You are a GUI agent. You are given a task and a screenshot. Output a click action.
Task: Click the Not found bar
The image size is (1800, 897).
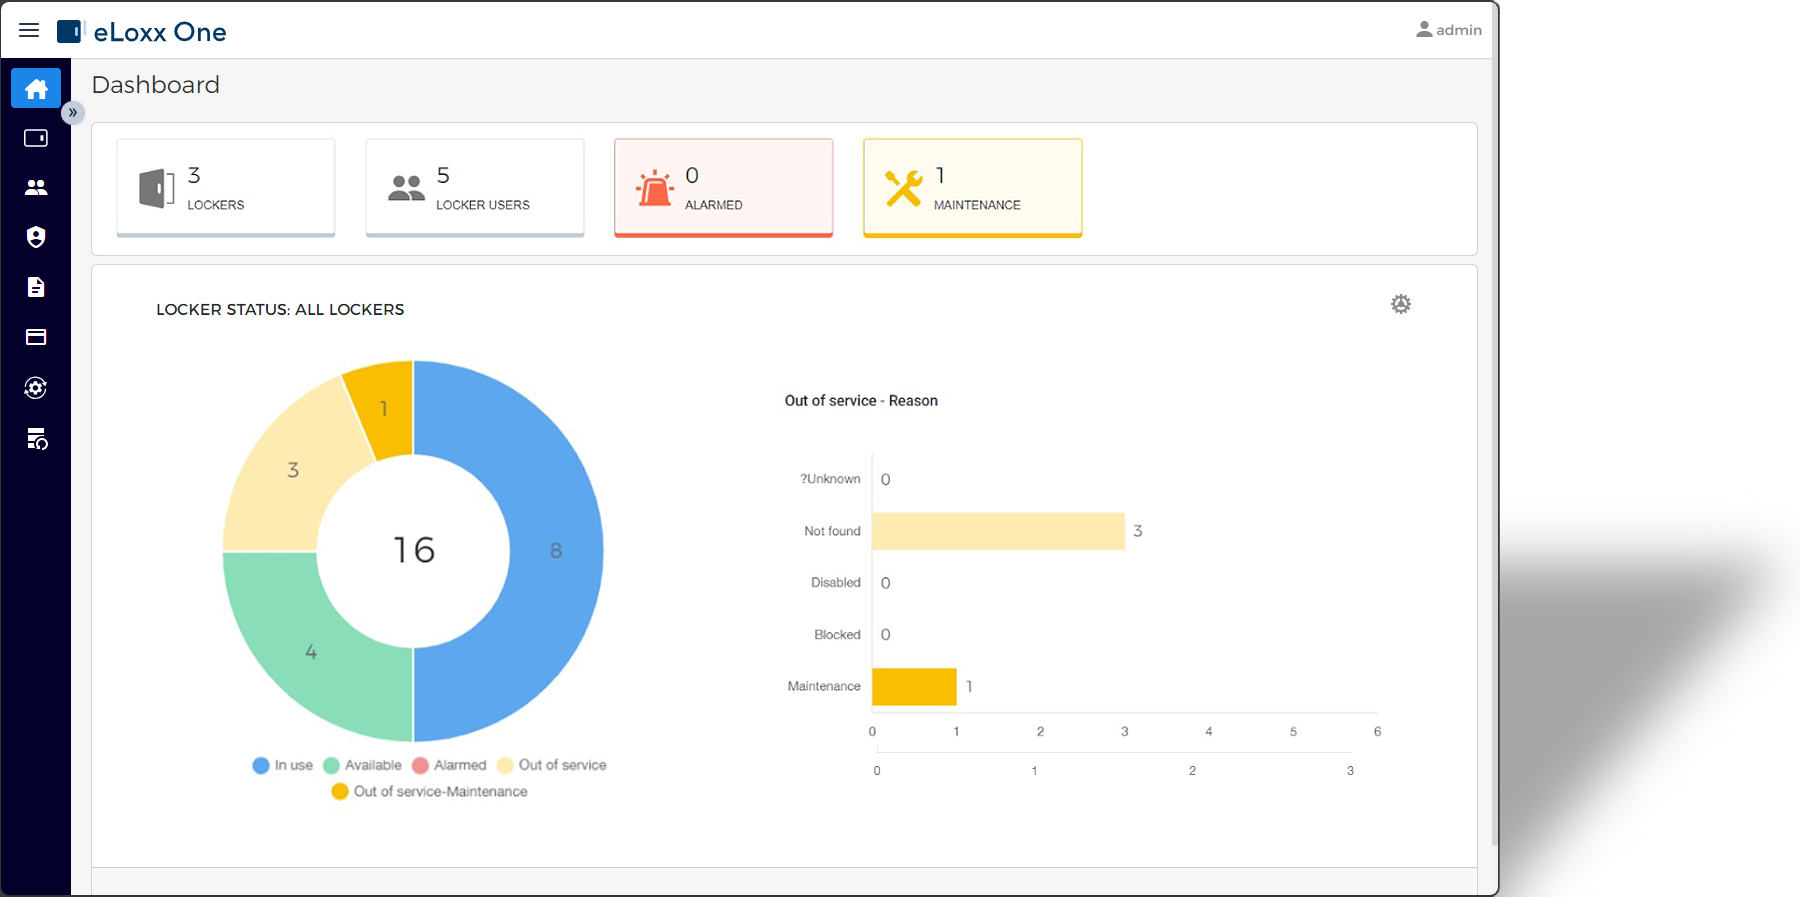tap(998, 531)
